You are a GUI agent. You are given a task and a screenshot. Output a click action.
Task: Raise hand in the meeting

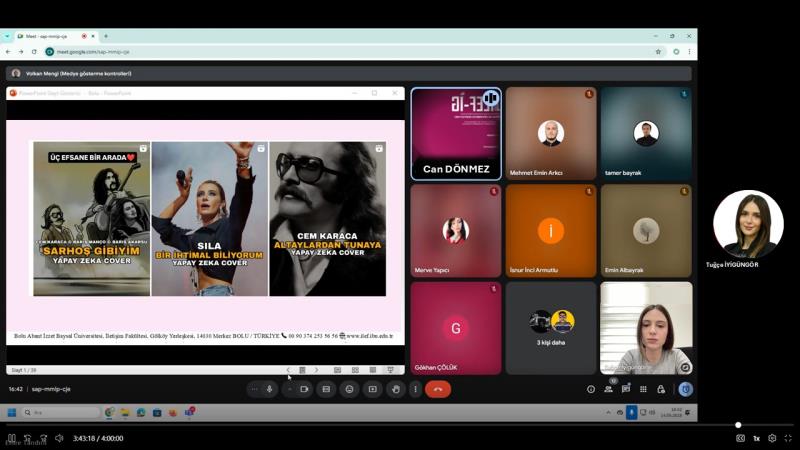[396, 389]
